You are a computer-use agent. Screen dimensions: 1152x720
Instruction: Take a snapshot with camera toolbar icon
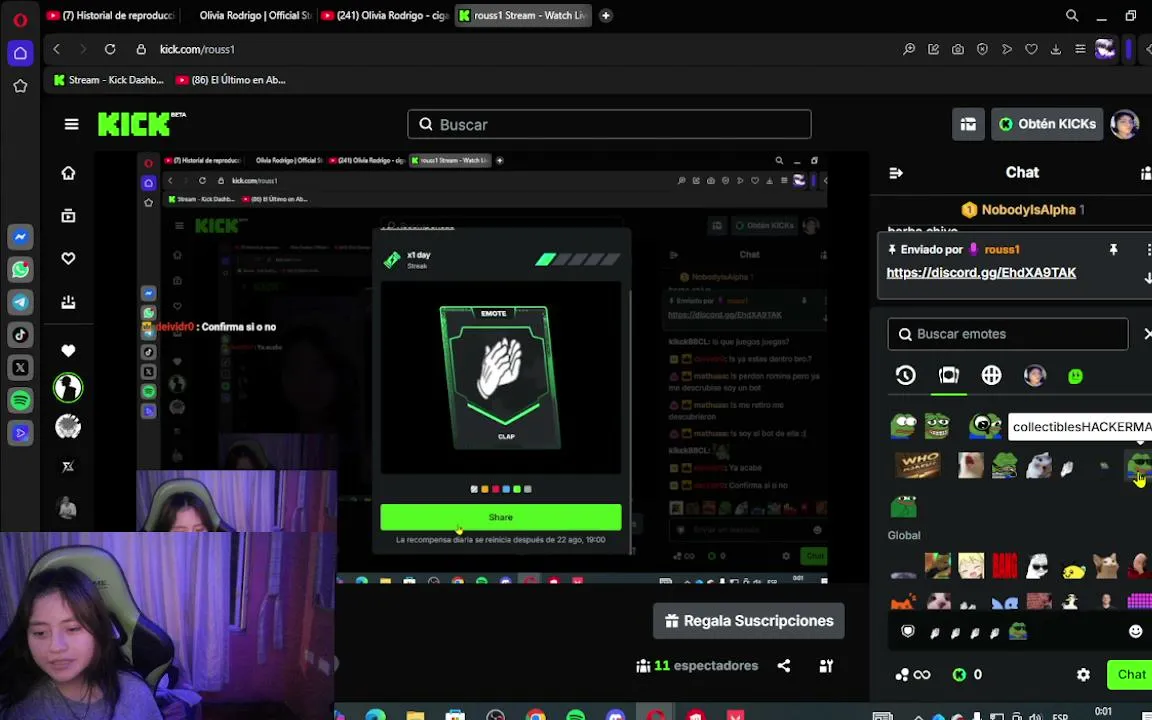pyautogui.click(x=958, y=49)
